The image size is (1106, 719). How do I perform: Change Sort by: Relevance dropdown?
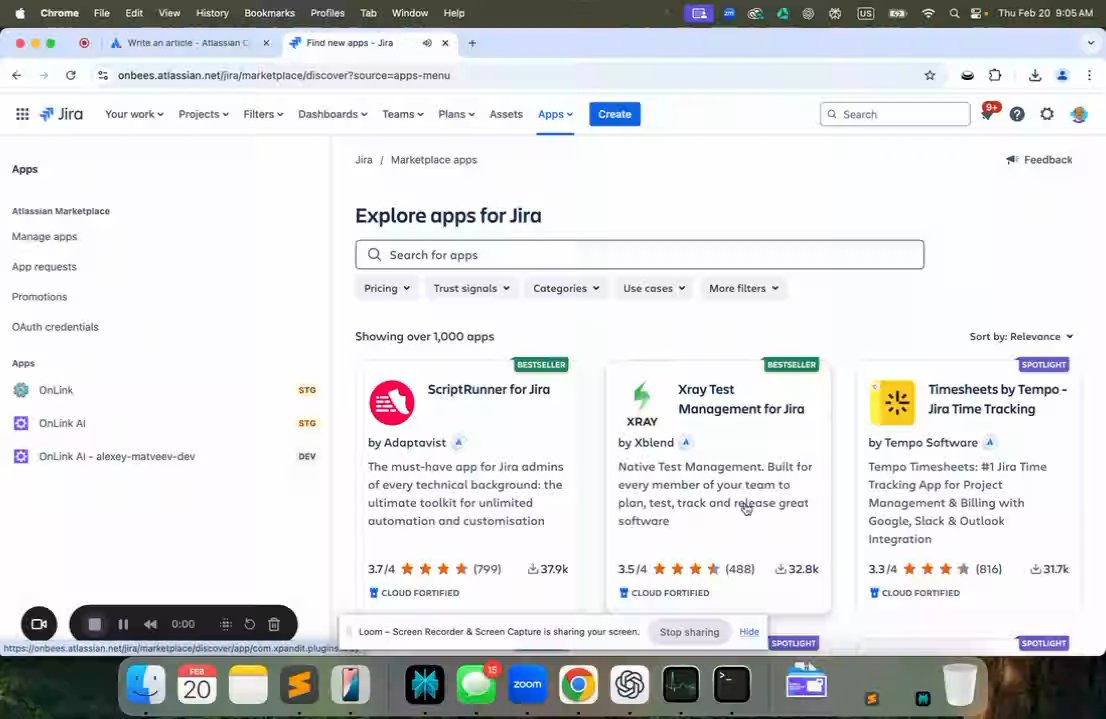(x=1021, y=336)
